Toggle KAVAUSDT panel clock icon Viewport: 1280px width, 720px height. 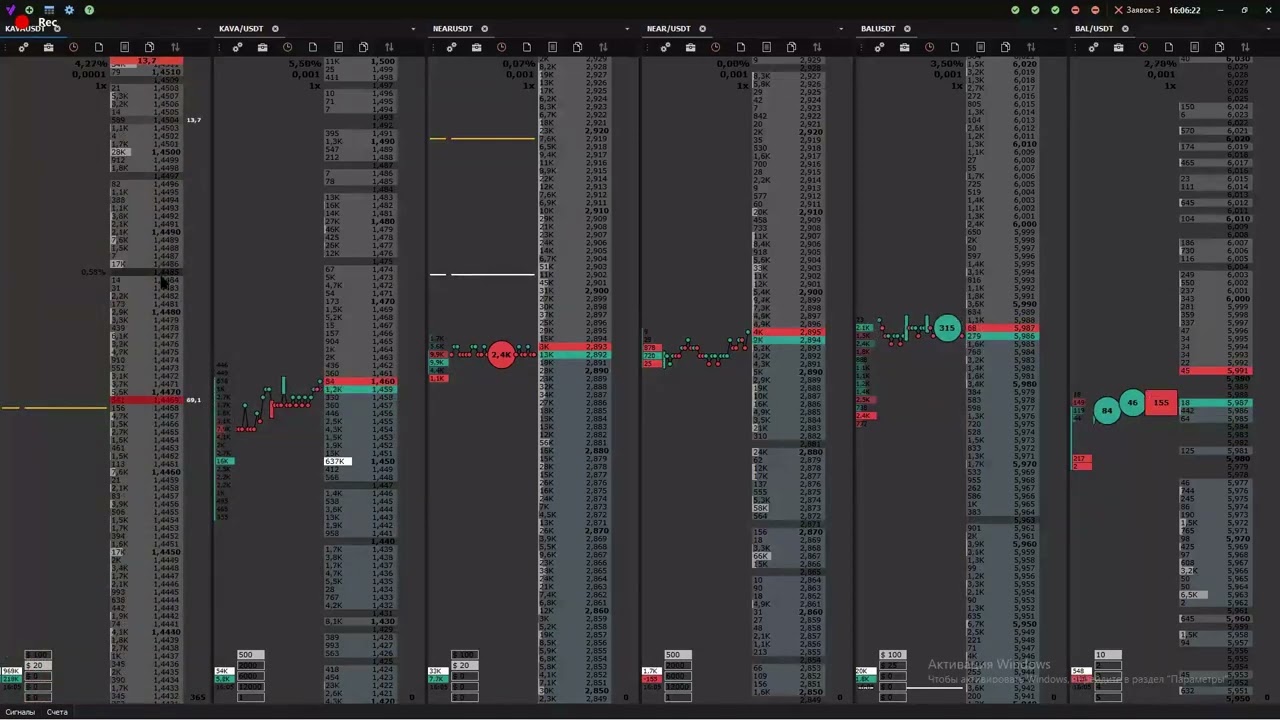pyautogui.click(x=73, y=47)
